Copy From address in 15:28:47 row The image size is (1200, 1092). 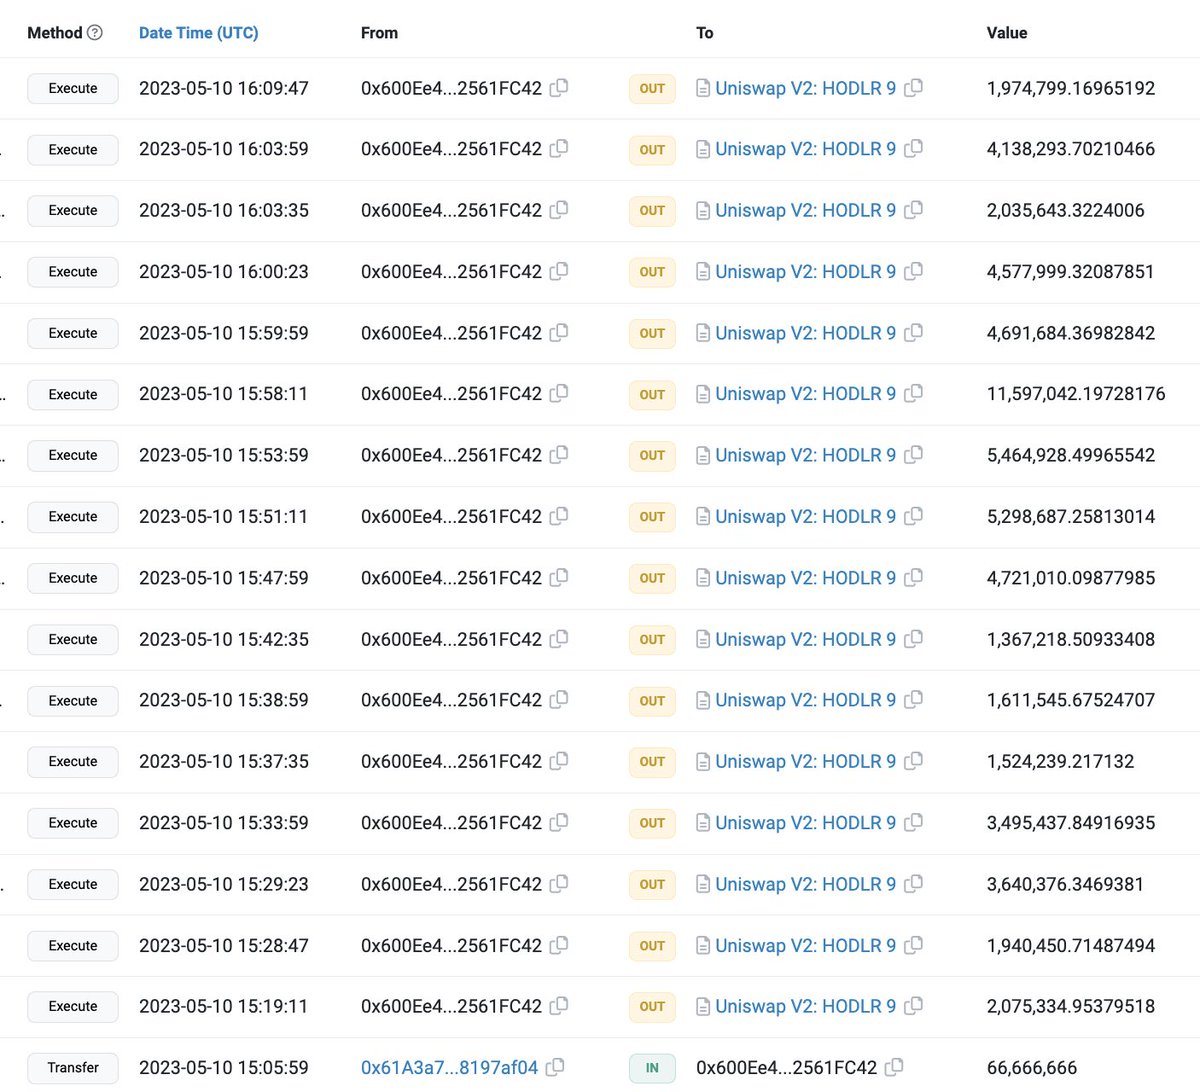click(x=559, y=945)
